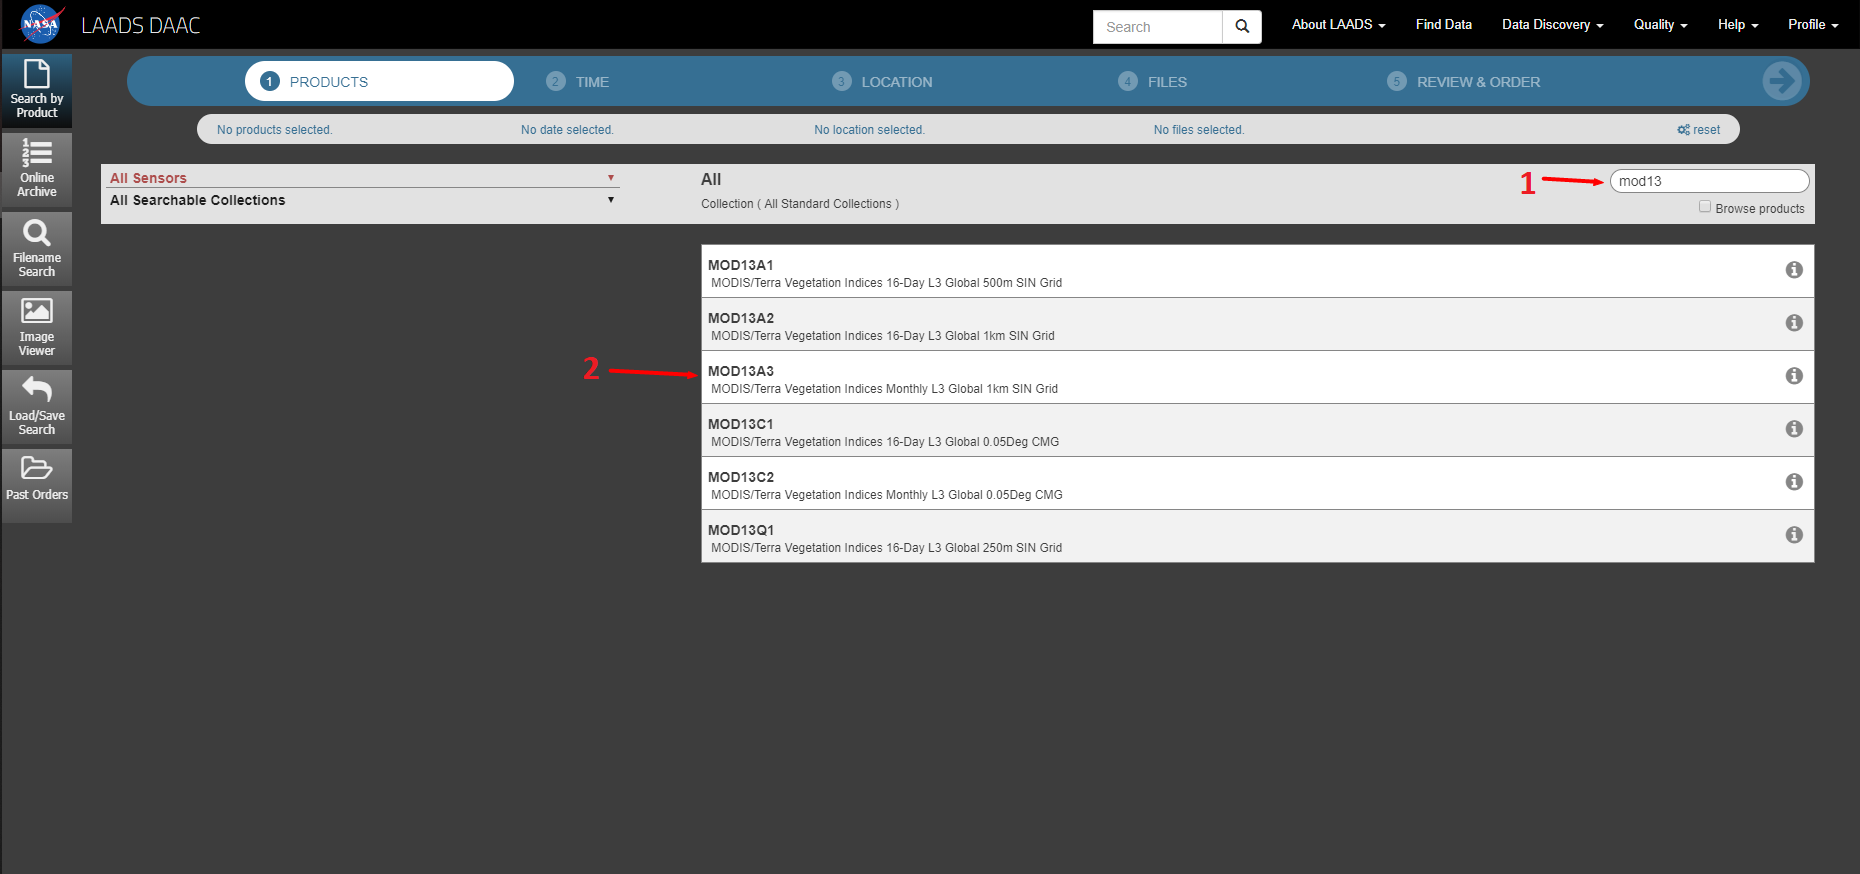Select the MOD13A1 product row
The height and width of the screenshot is (874, 1860).
point(1258,271)
